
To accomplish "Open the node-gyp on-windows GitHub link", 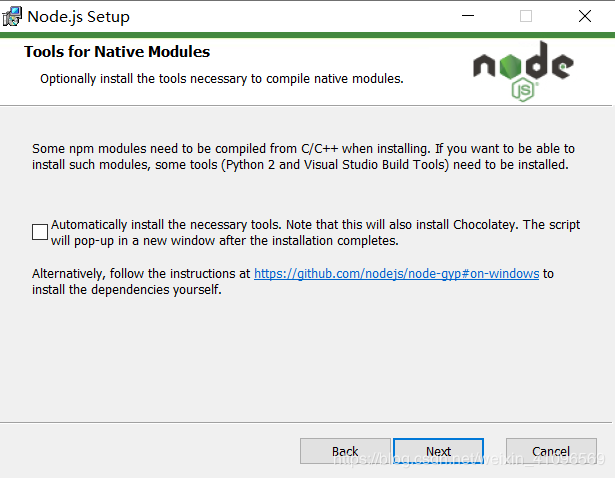I will 397,273.
